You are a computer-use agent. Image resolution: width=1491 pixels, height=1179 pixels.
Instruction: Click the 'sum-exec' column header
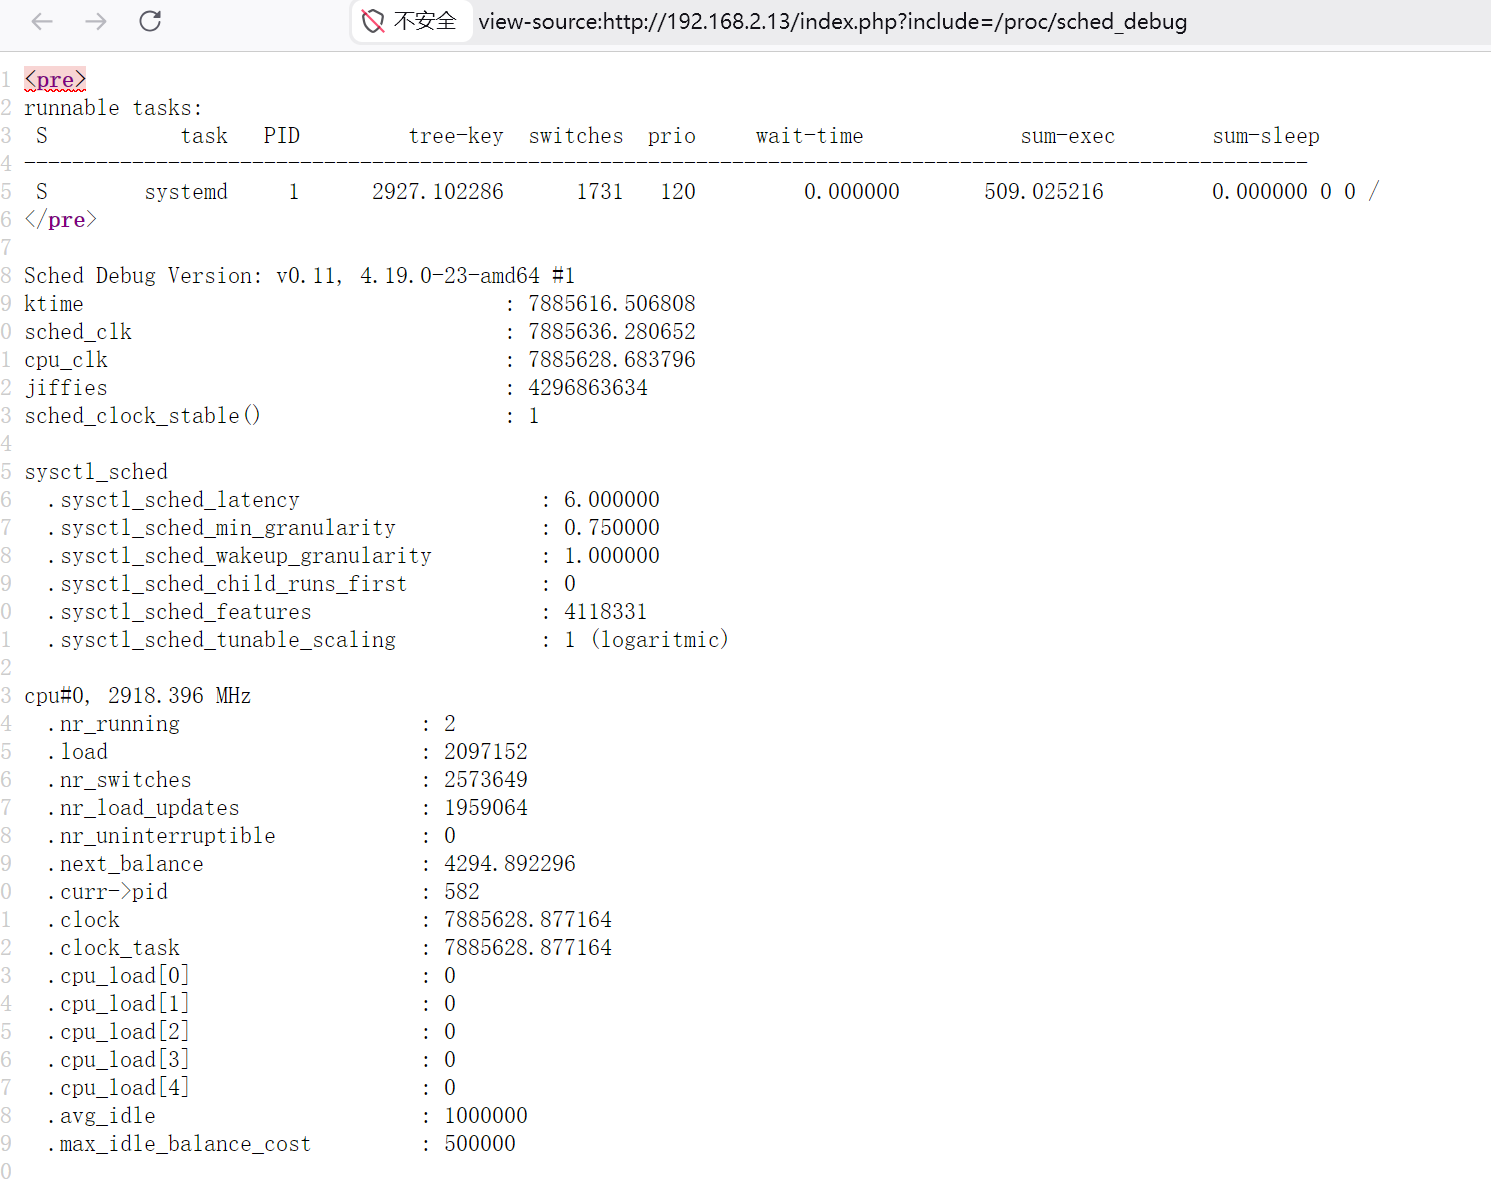[x=1067, y=136]
